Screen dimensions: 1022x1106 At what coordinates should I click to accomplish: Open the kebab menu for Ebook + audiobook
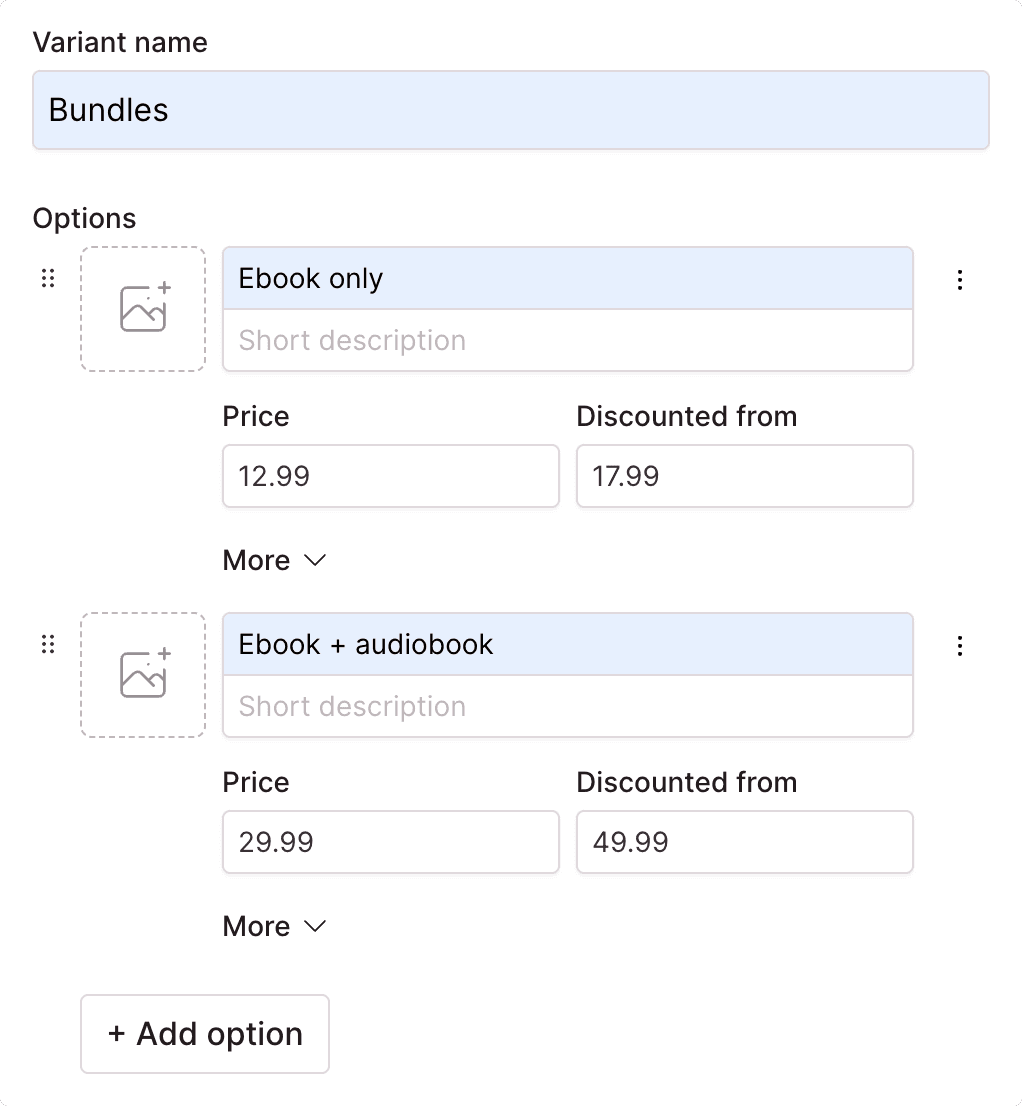click(x=960, y=646)
